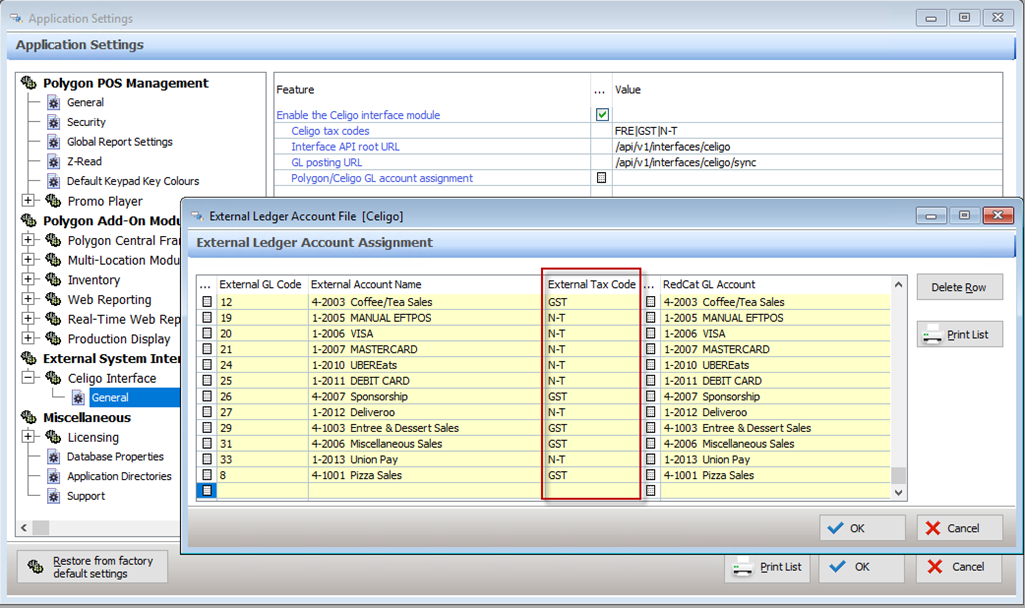Click the Production Display cog icon

point(53,338)
